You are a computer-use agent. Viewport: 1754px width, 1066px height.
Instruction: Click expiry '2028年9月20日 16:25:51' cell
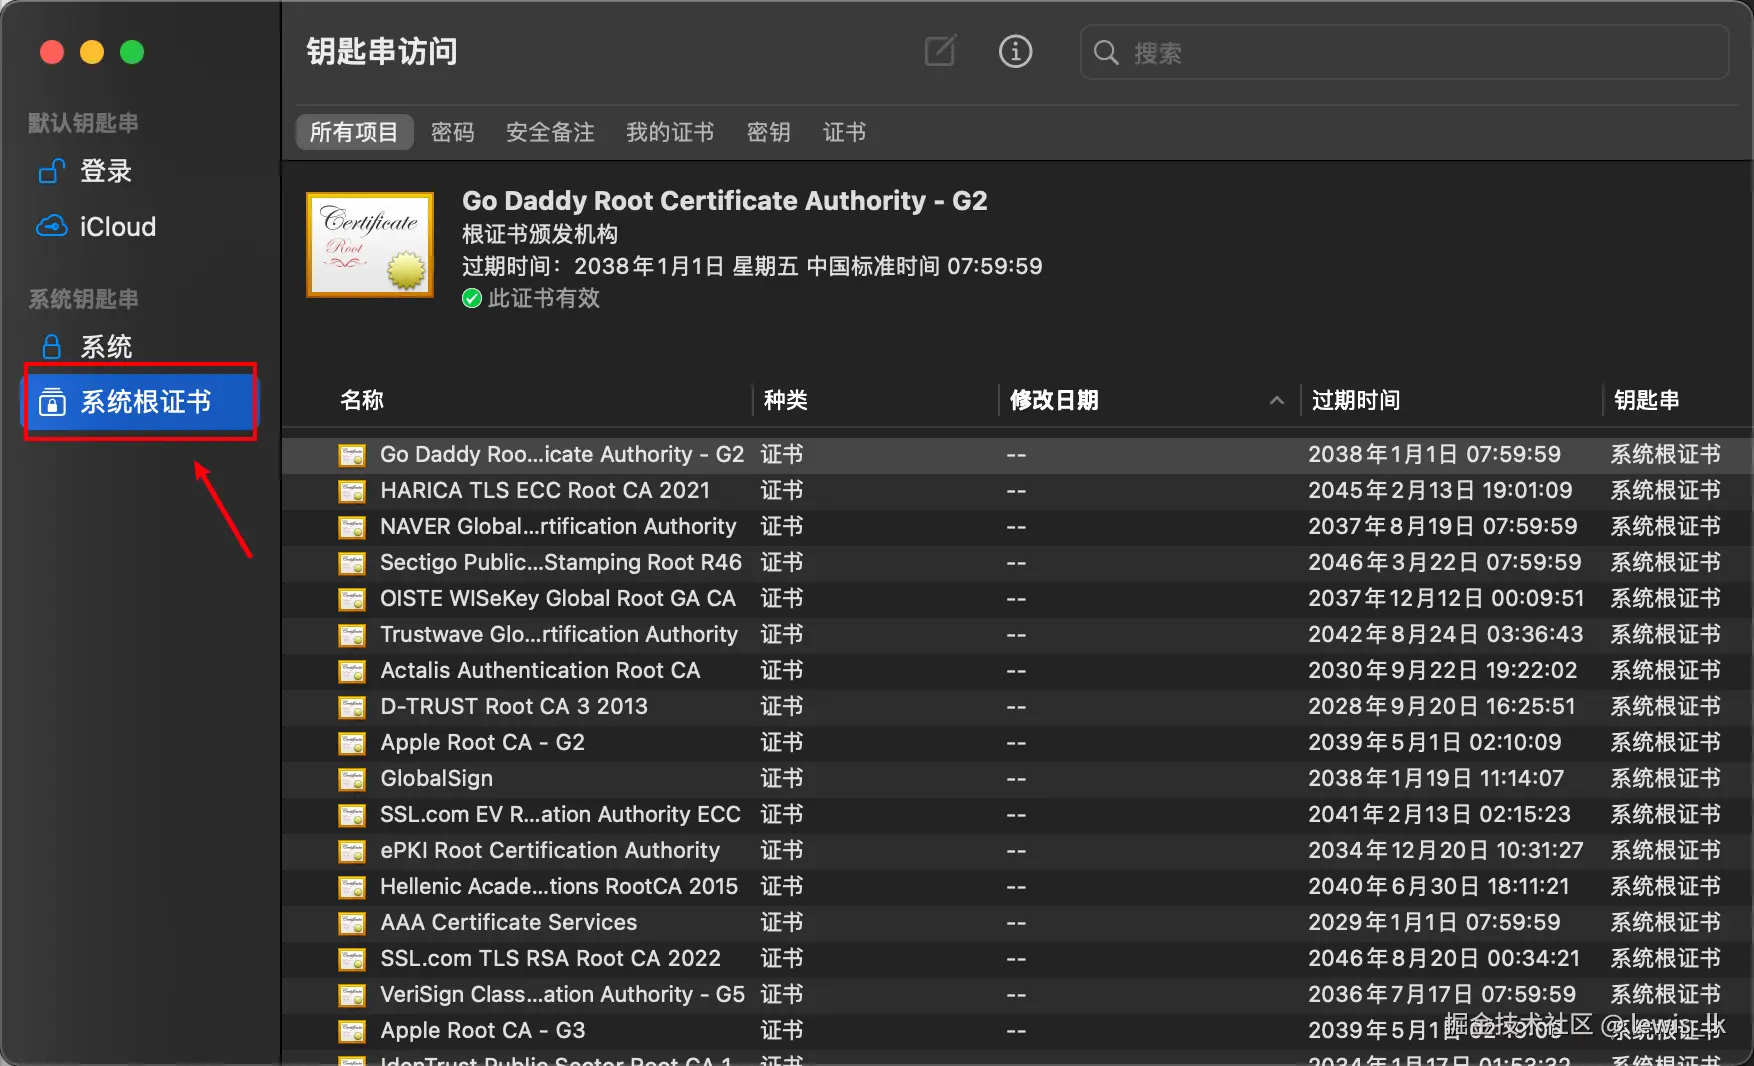coord(1442,706)
